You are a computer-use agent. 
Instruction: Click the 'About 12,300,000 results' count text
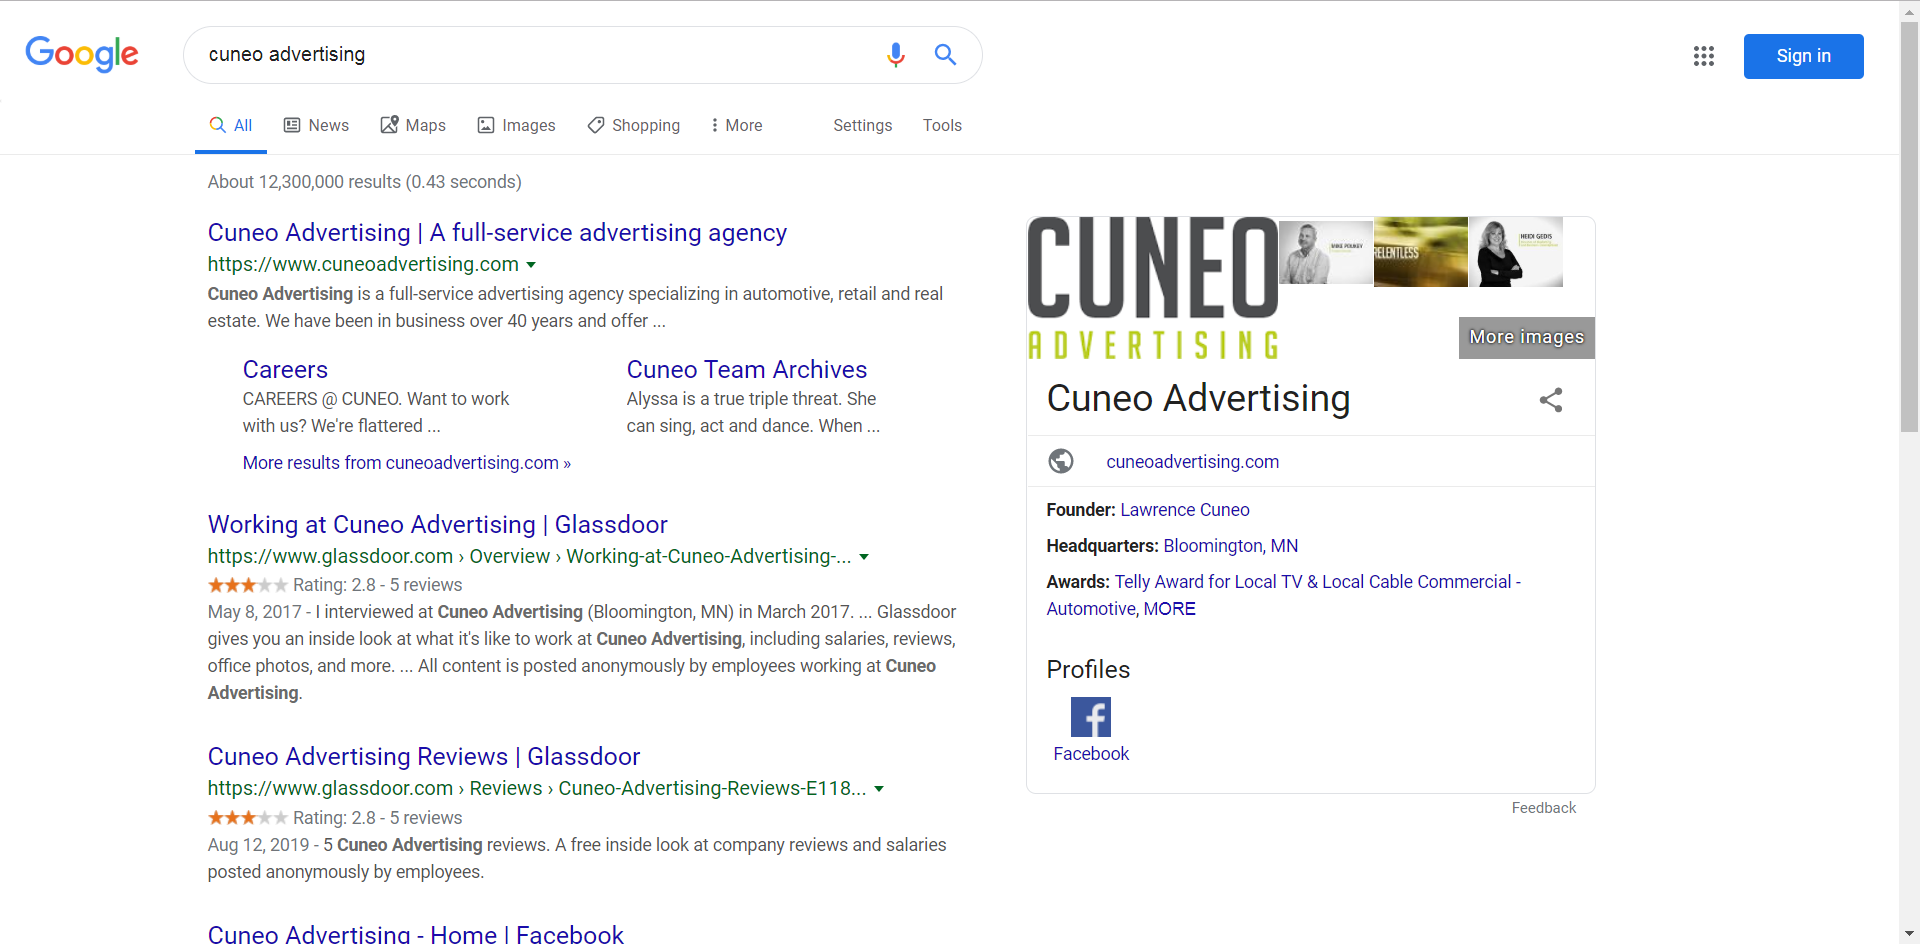point(365,182)
